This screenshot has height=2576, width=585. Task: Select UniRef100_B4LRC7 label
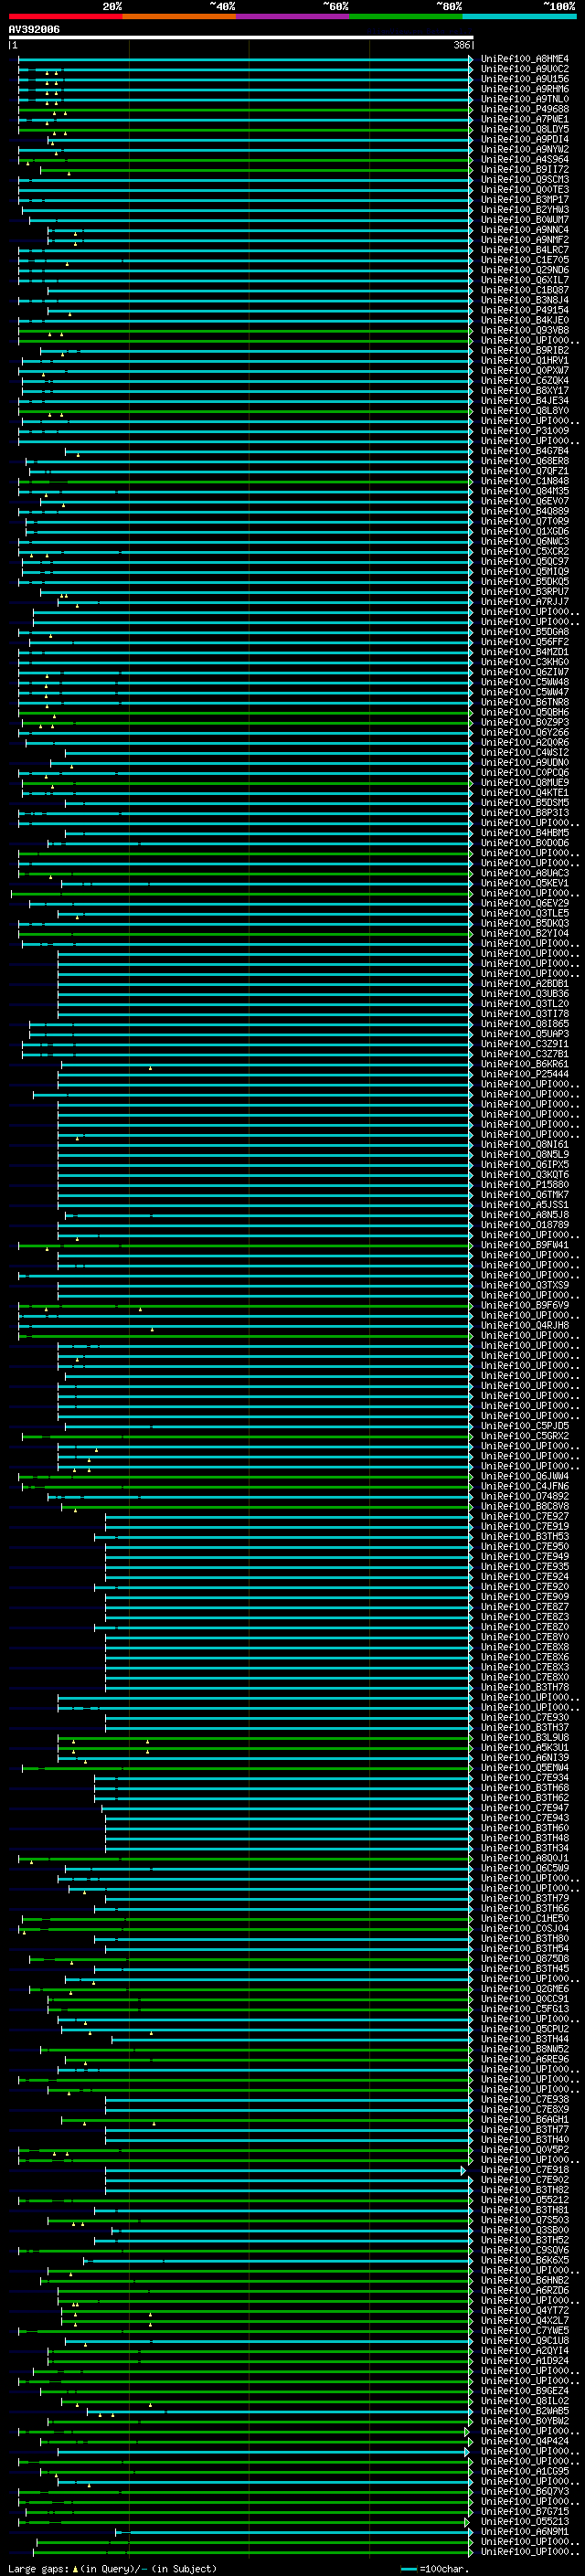(x=525, y=250)
